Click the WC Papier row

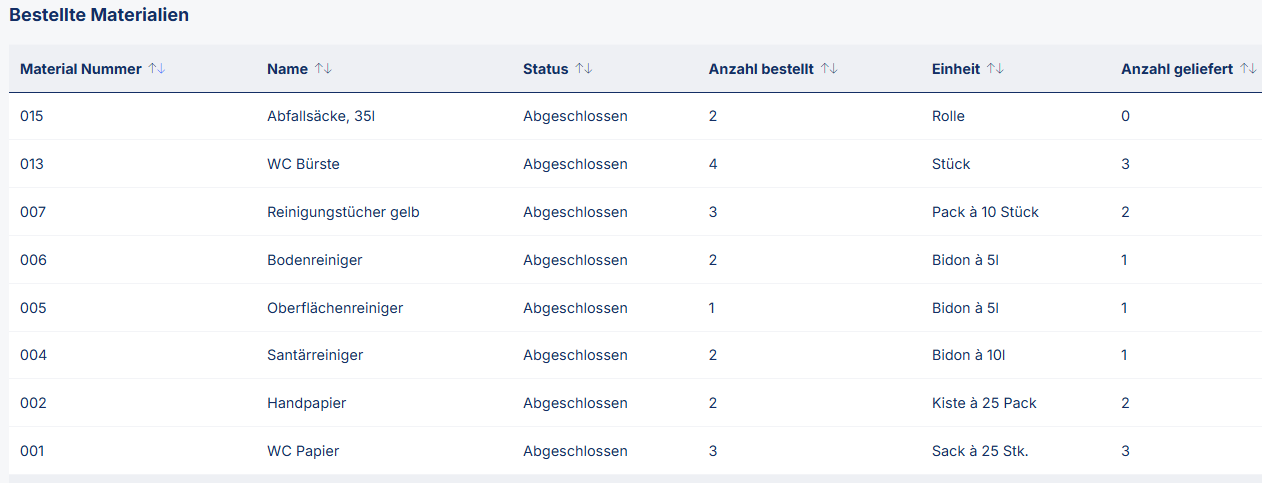303,451
